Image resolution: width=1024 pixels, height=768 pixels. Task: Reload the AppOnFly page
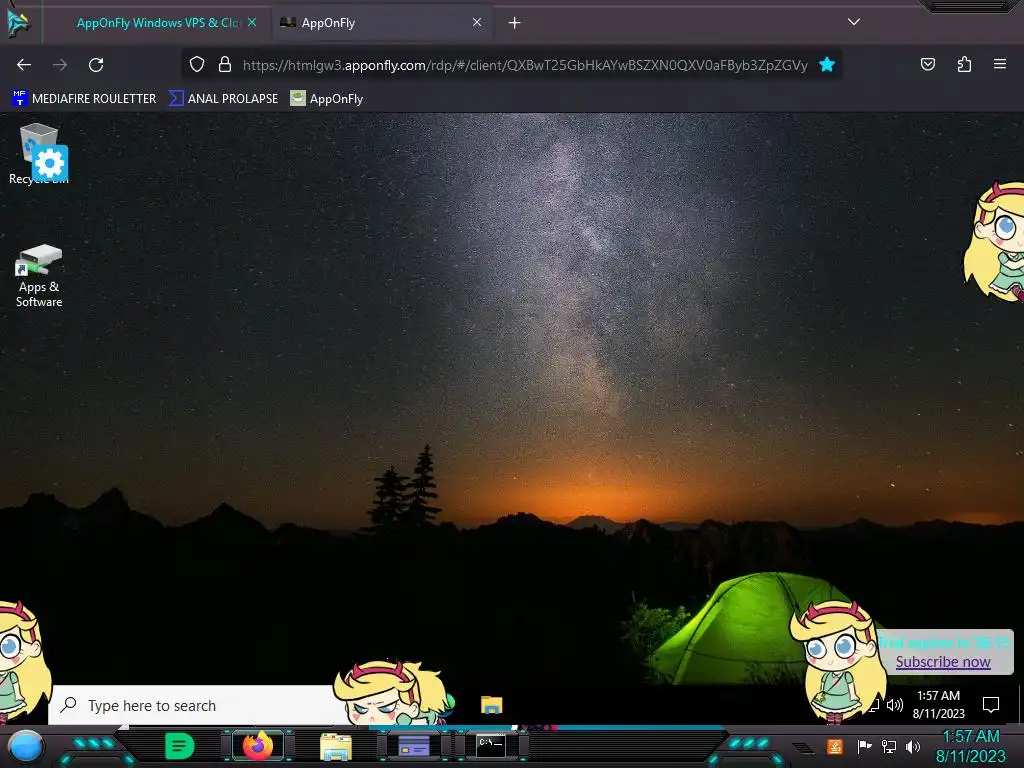pos(96,65)
